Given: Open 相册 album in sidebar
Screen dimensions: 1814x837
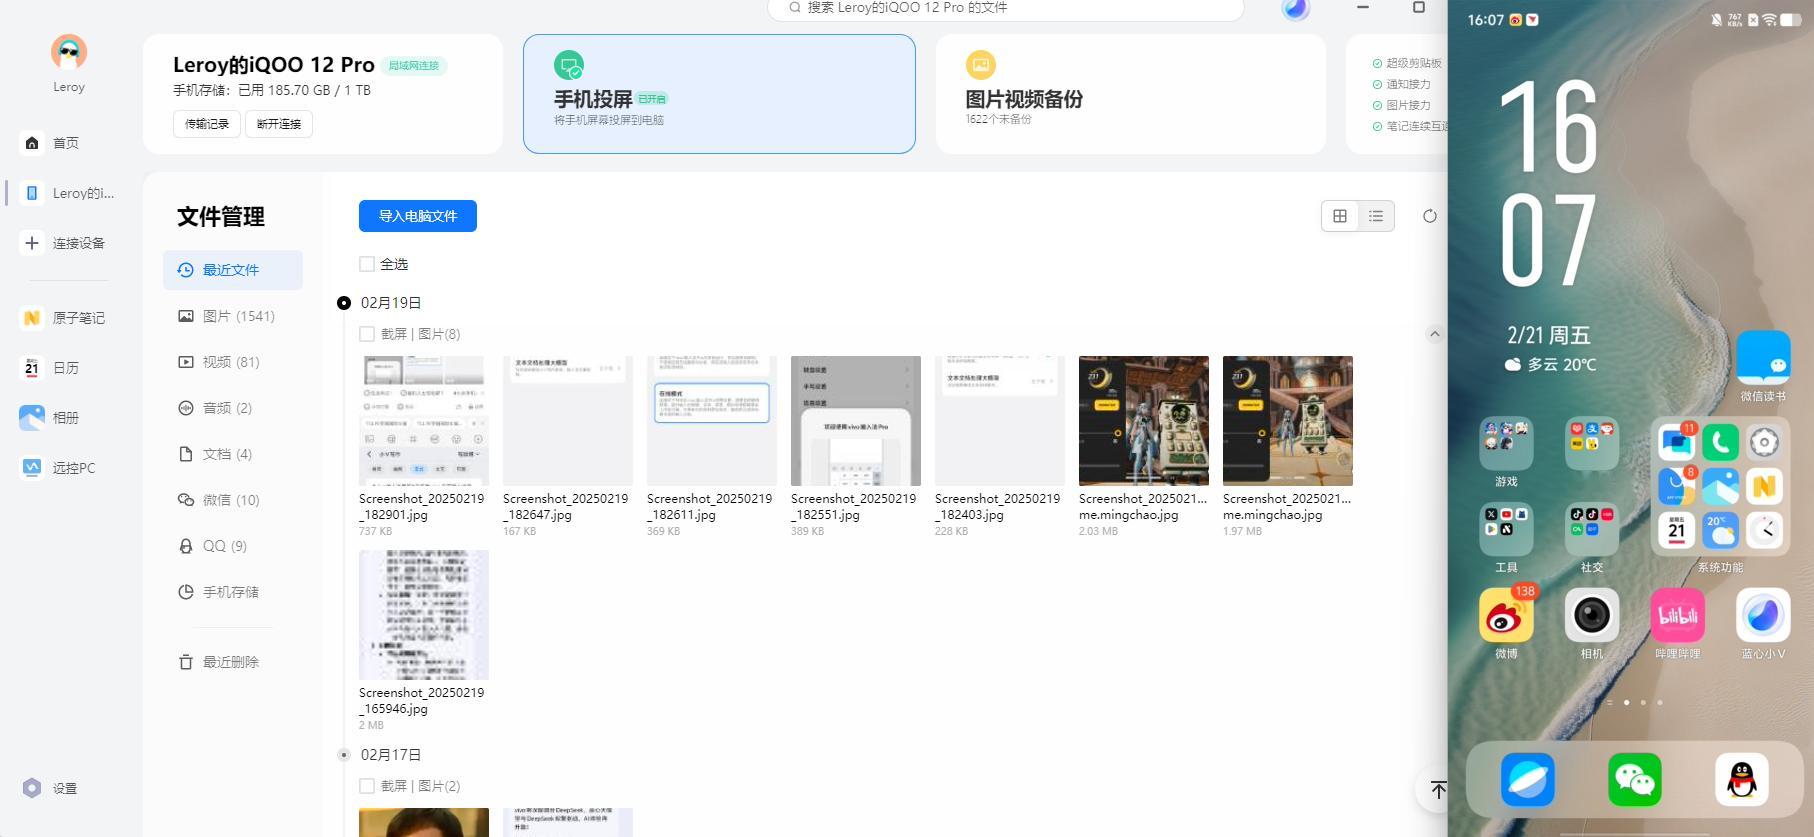Looking at the screenshot, I should click(x=50, y=418).
